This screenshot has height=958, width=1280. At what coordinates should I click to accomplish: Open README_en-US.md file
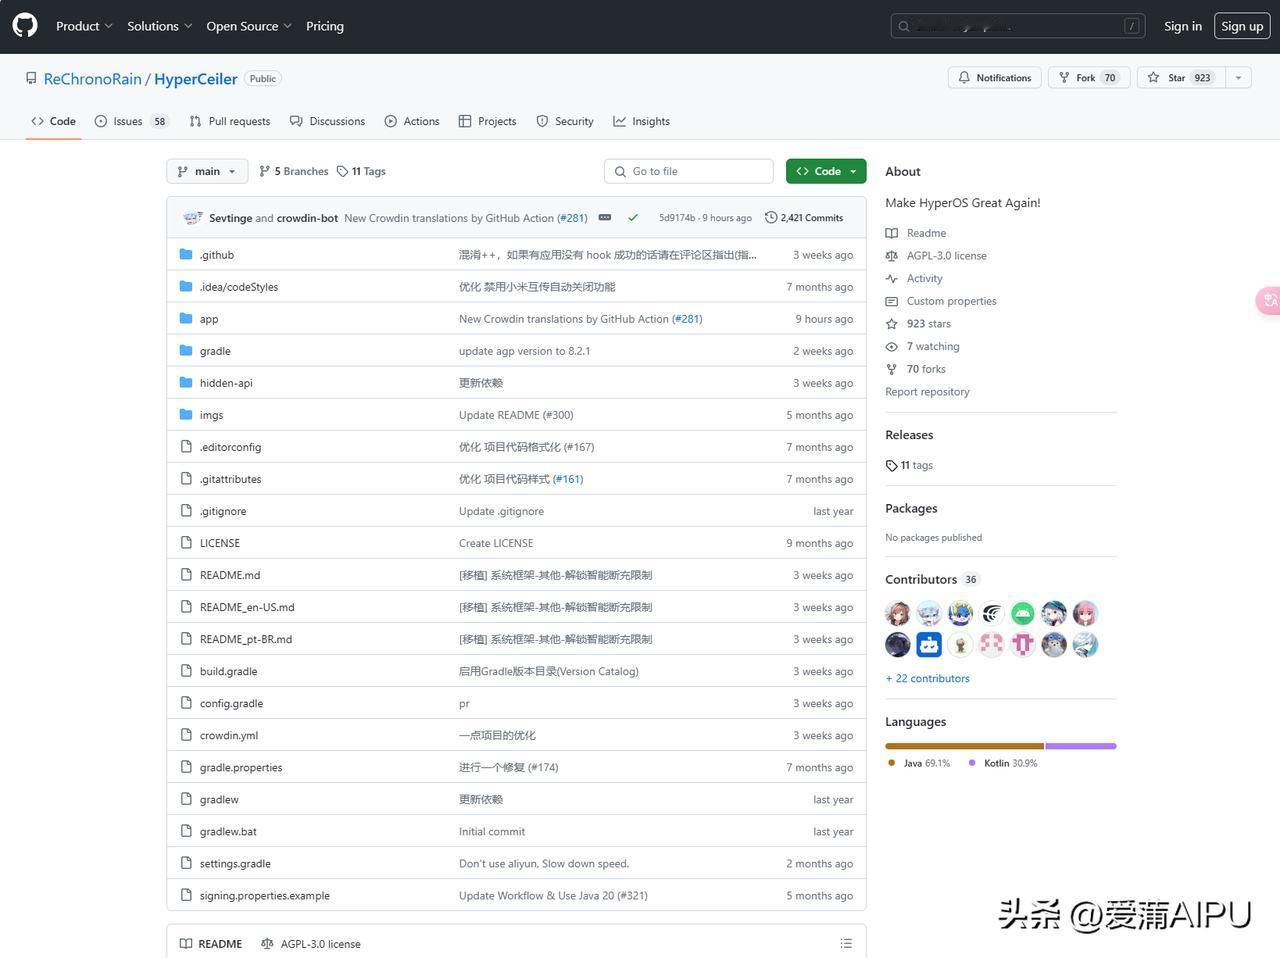(x=247, y=607)
